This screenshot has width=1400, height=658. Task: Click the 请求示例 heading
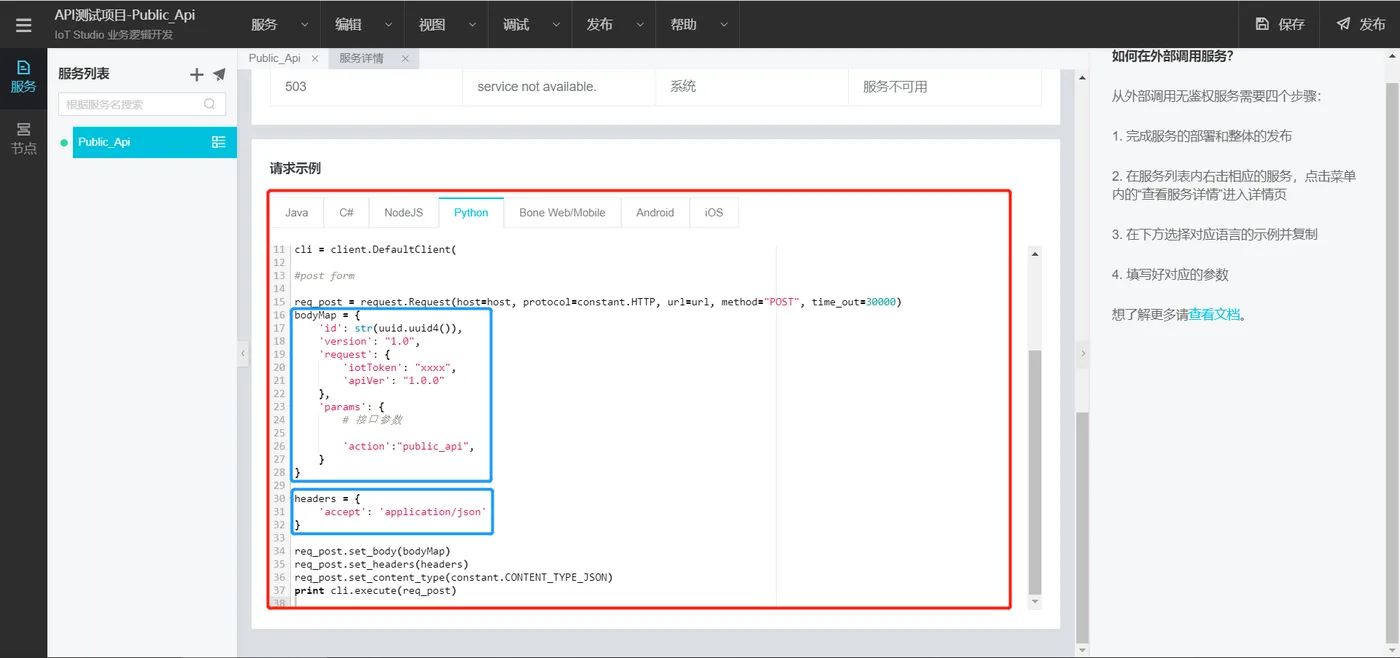click(x=295, y=168)
